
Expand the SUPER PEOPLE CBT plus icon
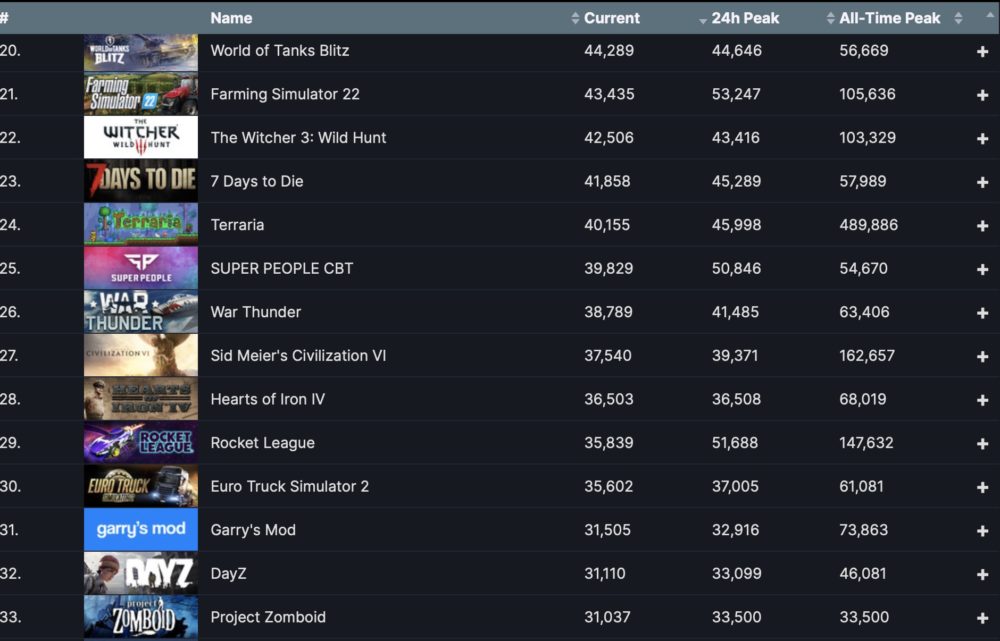click(x=982, y=269)
